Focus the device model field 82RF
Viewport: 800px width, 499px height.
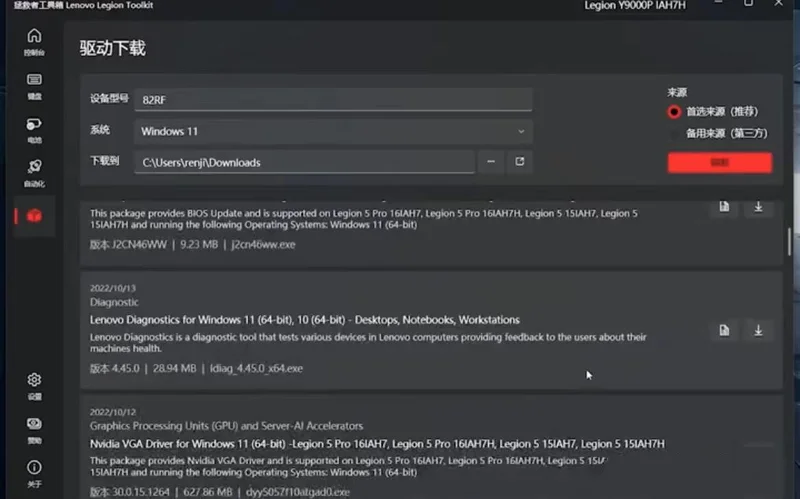tap(334, 99)
